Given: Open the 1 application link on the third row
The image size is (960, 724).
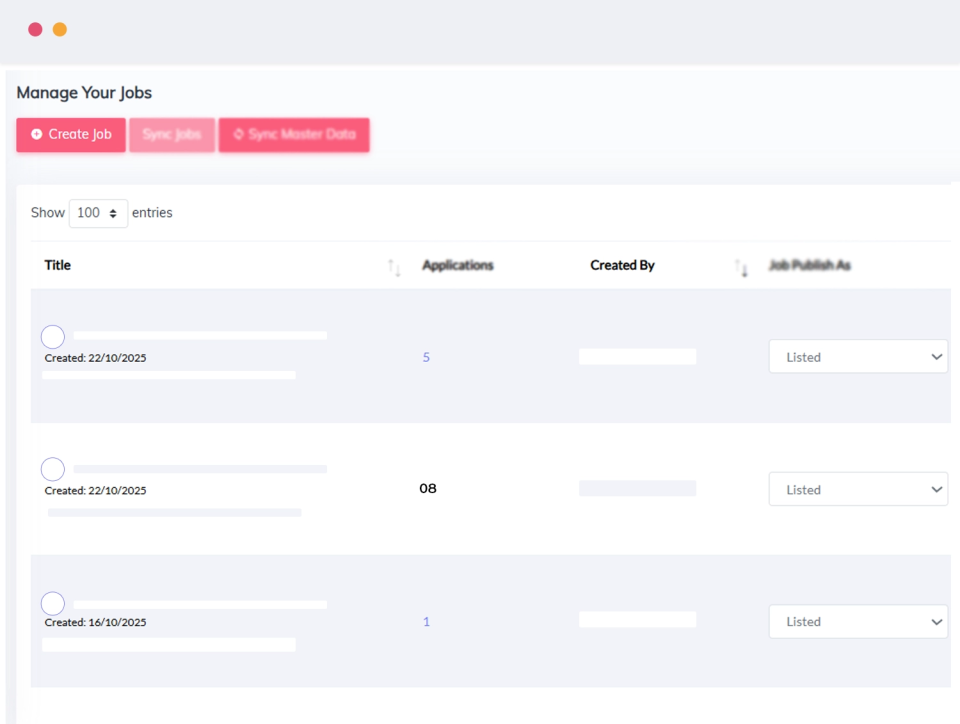Looking at the screenshot, I should 426,621.
